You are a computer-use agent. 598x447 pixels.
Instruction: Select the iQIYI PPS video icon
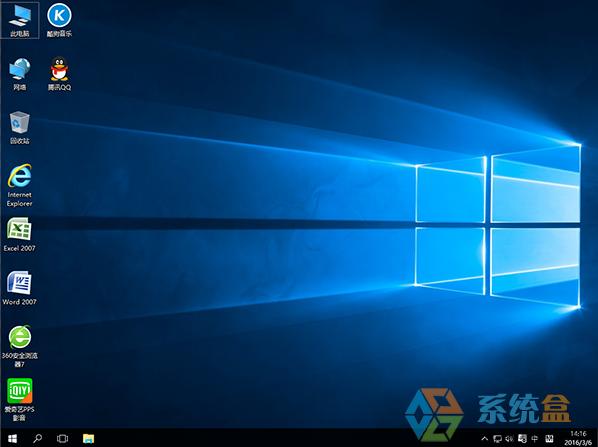pos(19,400)
